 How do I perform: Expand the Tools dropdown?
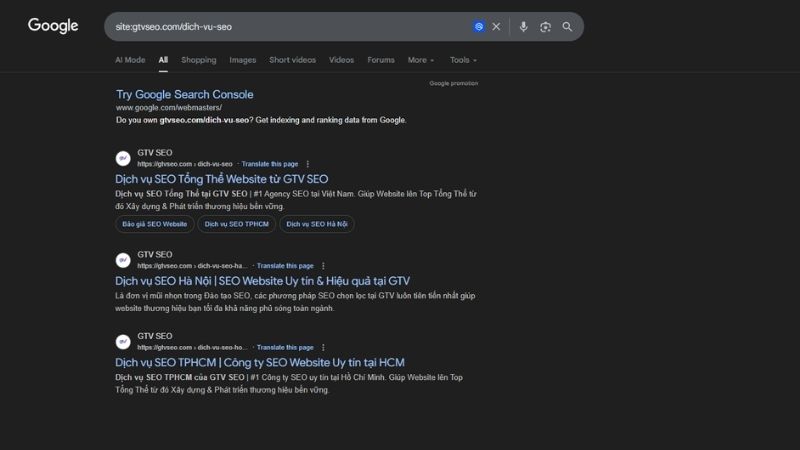(463, 60)
